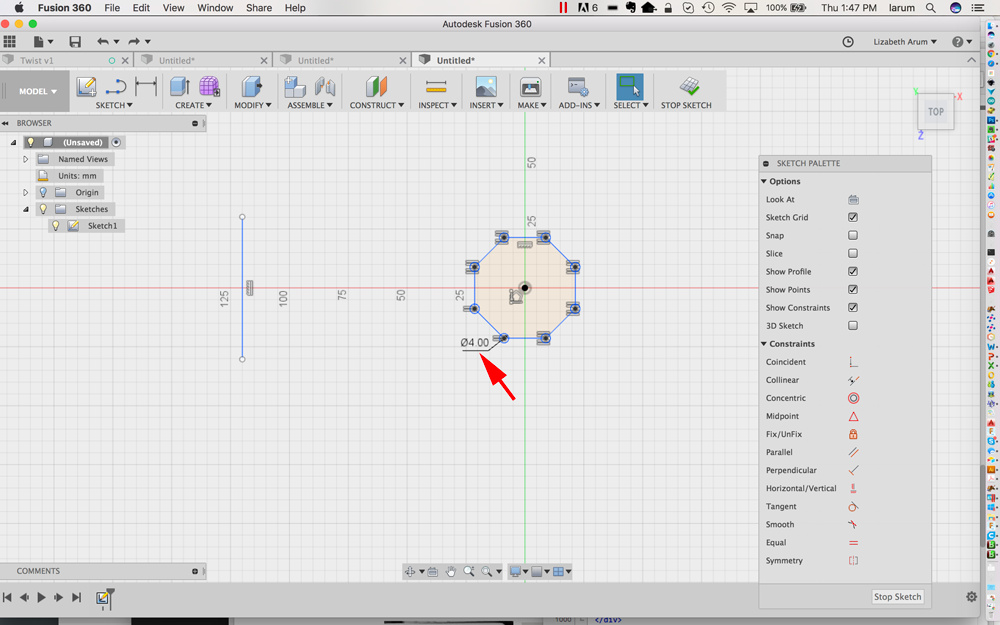Click the New Component icon in Assemble
The image size is (1000, 625).
coord(295,86)
